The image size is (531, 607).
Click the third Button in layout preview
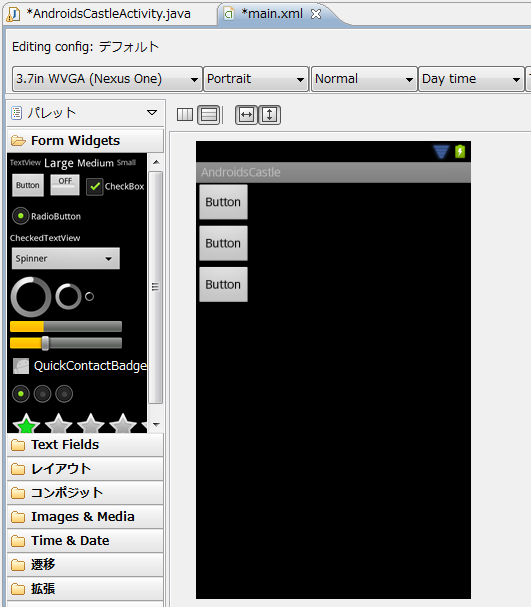223,285
